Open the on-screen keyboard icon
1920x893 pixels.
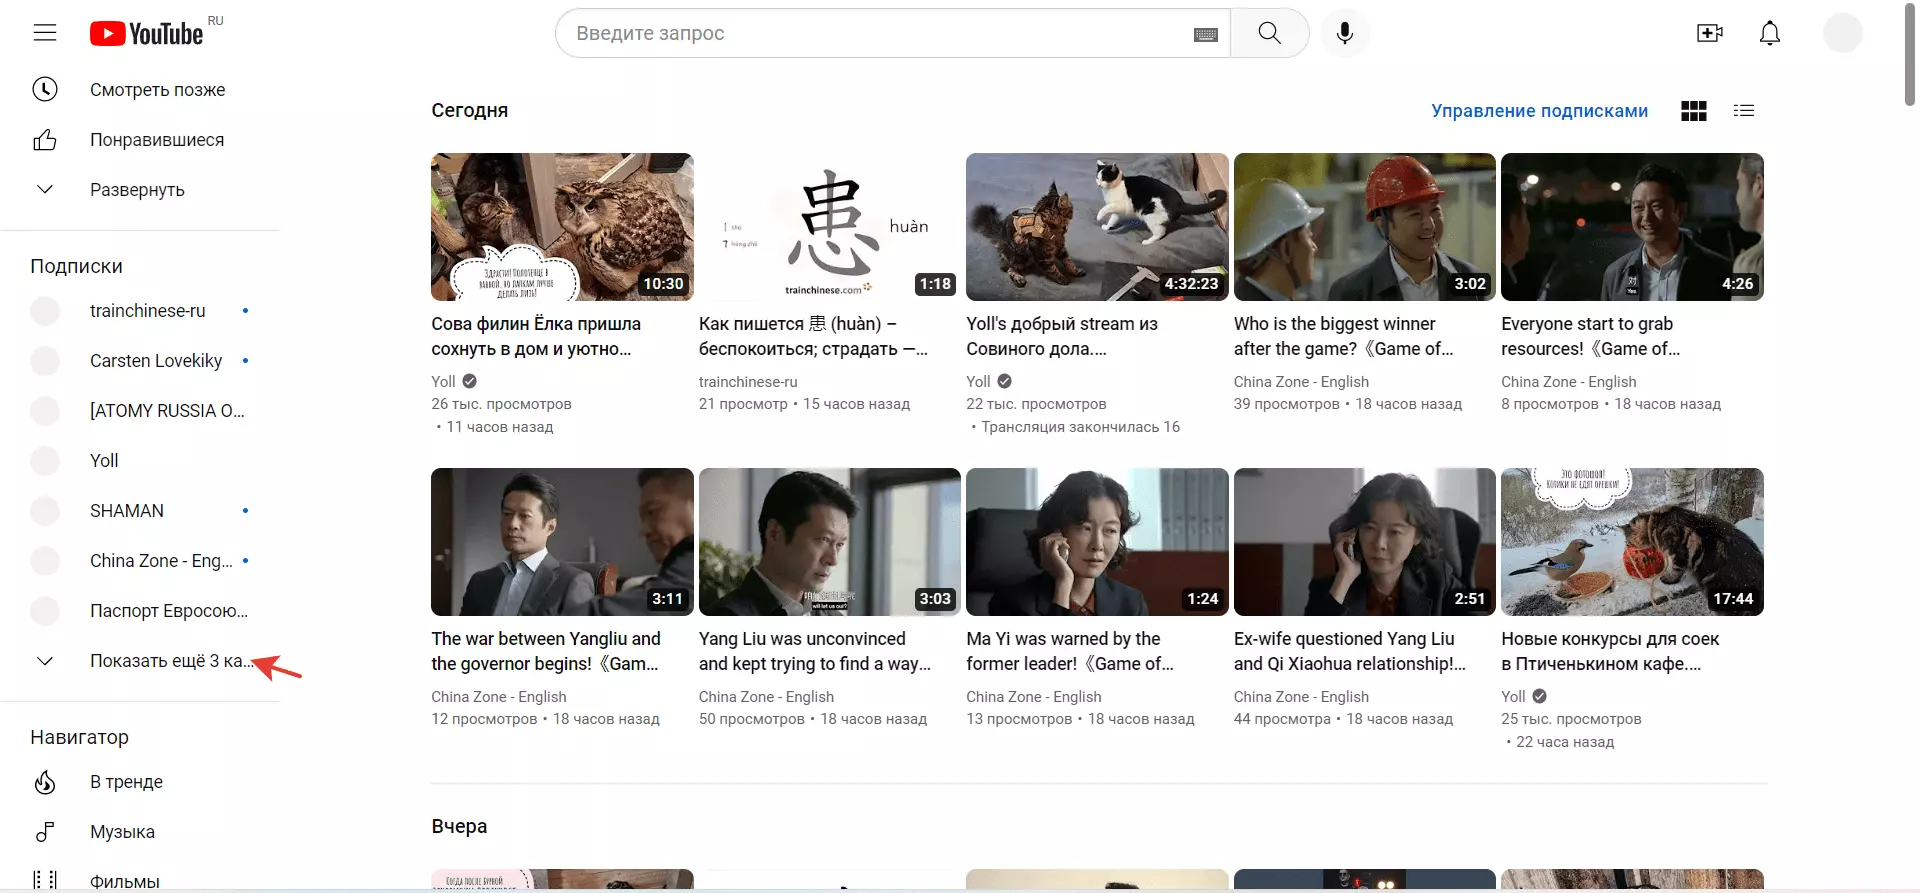click(1206, 34)
